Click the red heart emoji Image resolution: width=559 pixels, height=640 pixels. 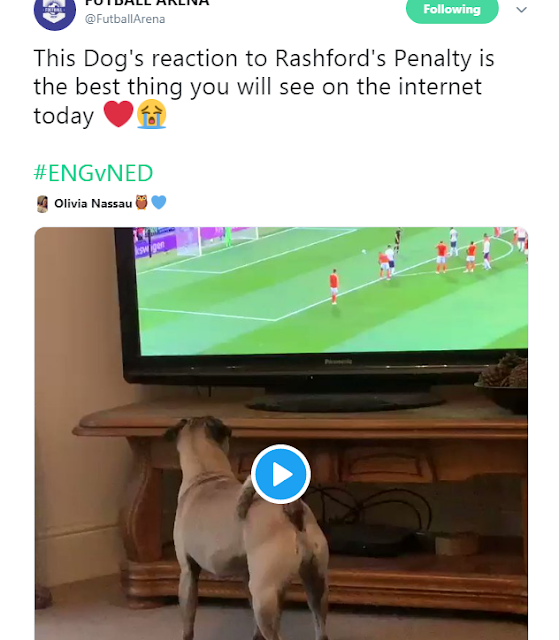[x=118, y=114]
